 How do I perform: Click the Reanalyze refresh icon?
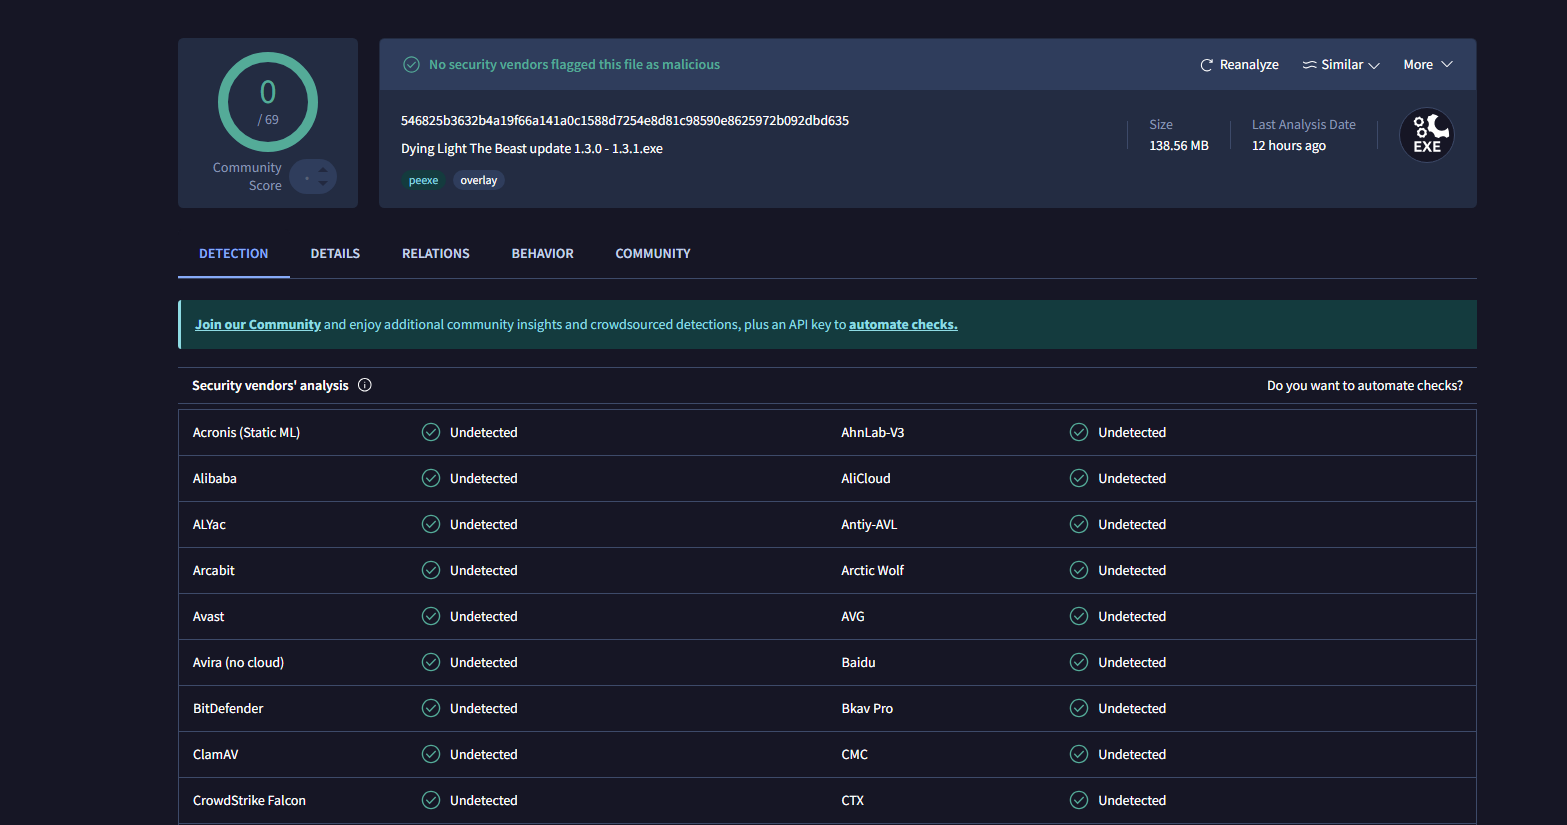point(1206,65)
